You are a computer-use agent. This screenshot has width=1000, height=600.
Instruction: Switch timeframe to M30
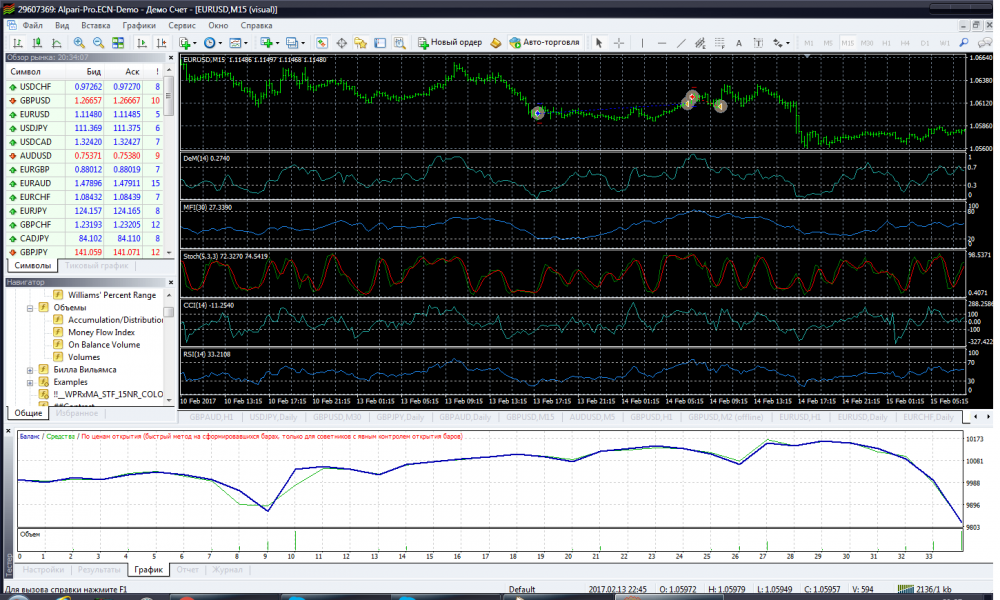pos(867,43)
